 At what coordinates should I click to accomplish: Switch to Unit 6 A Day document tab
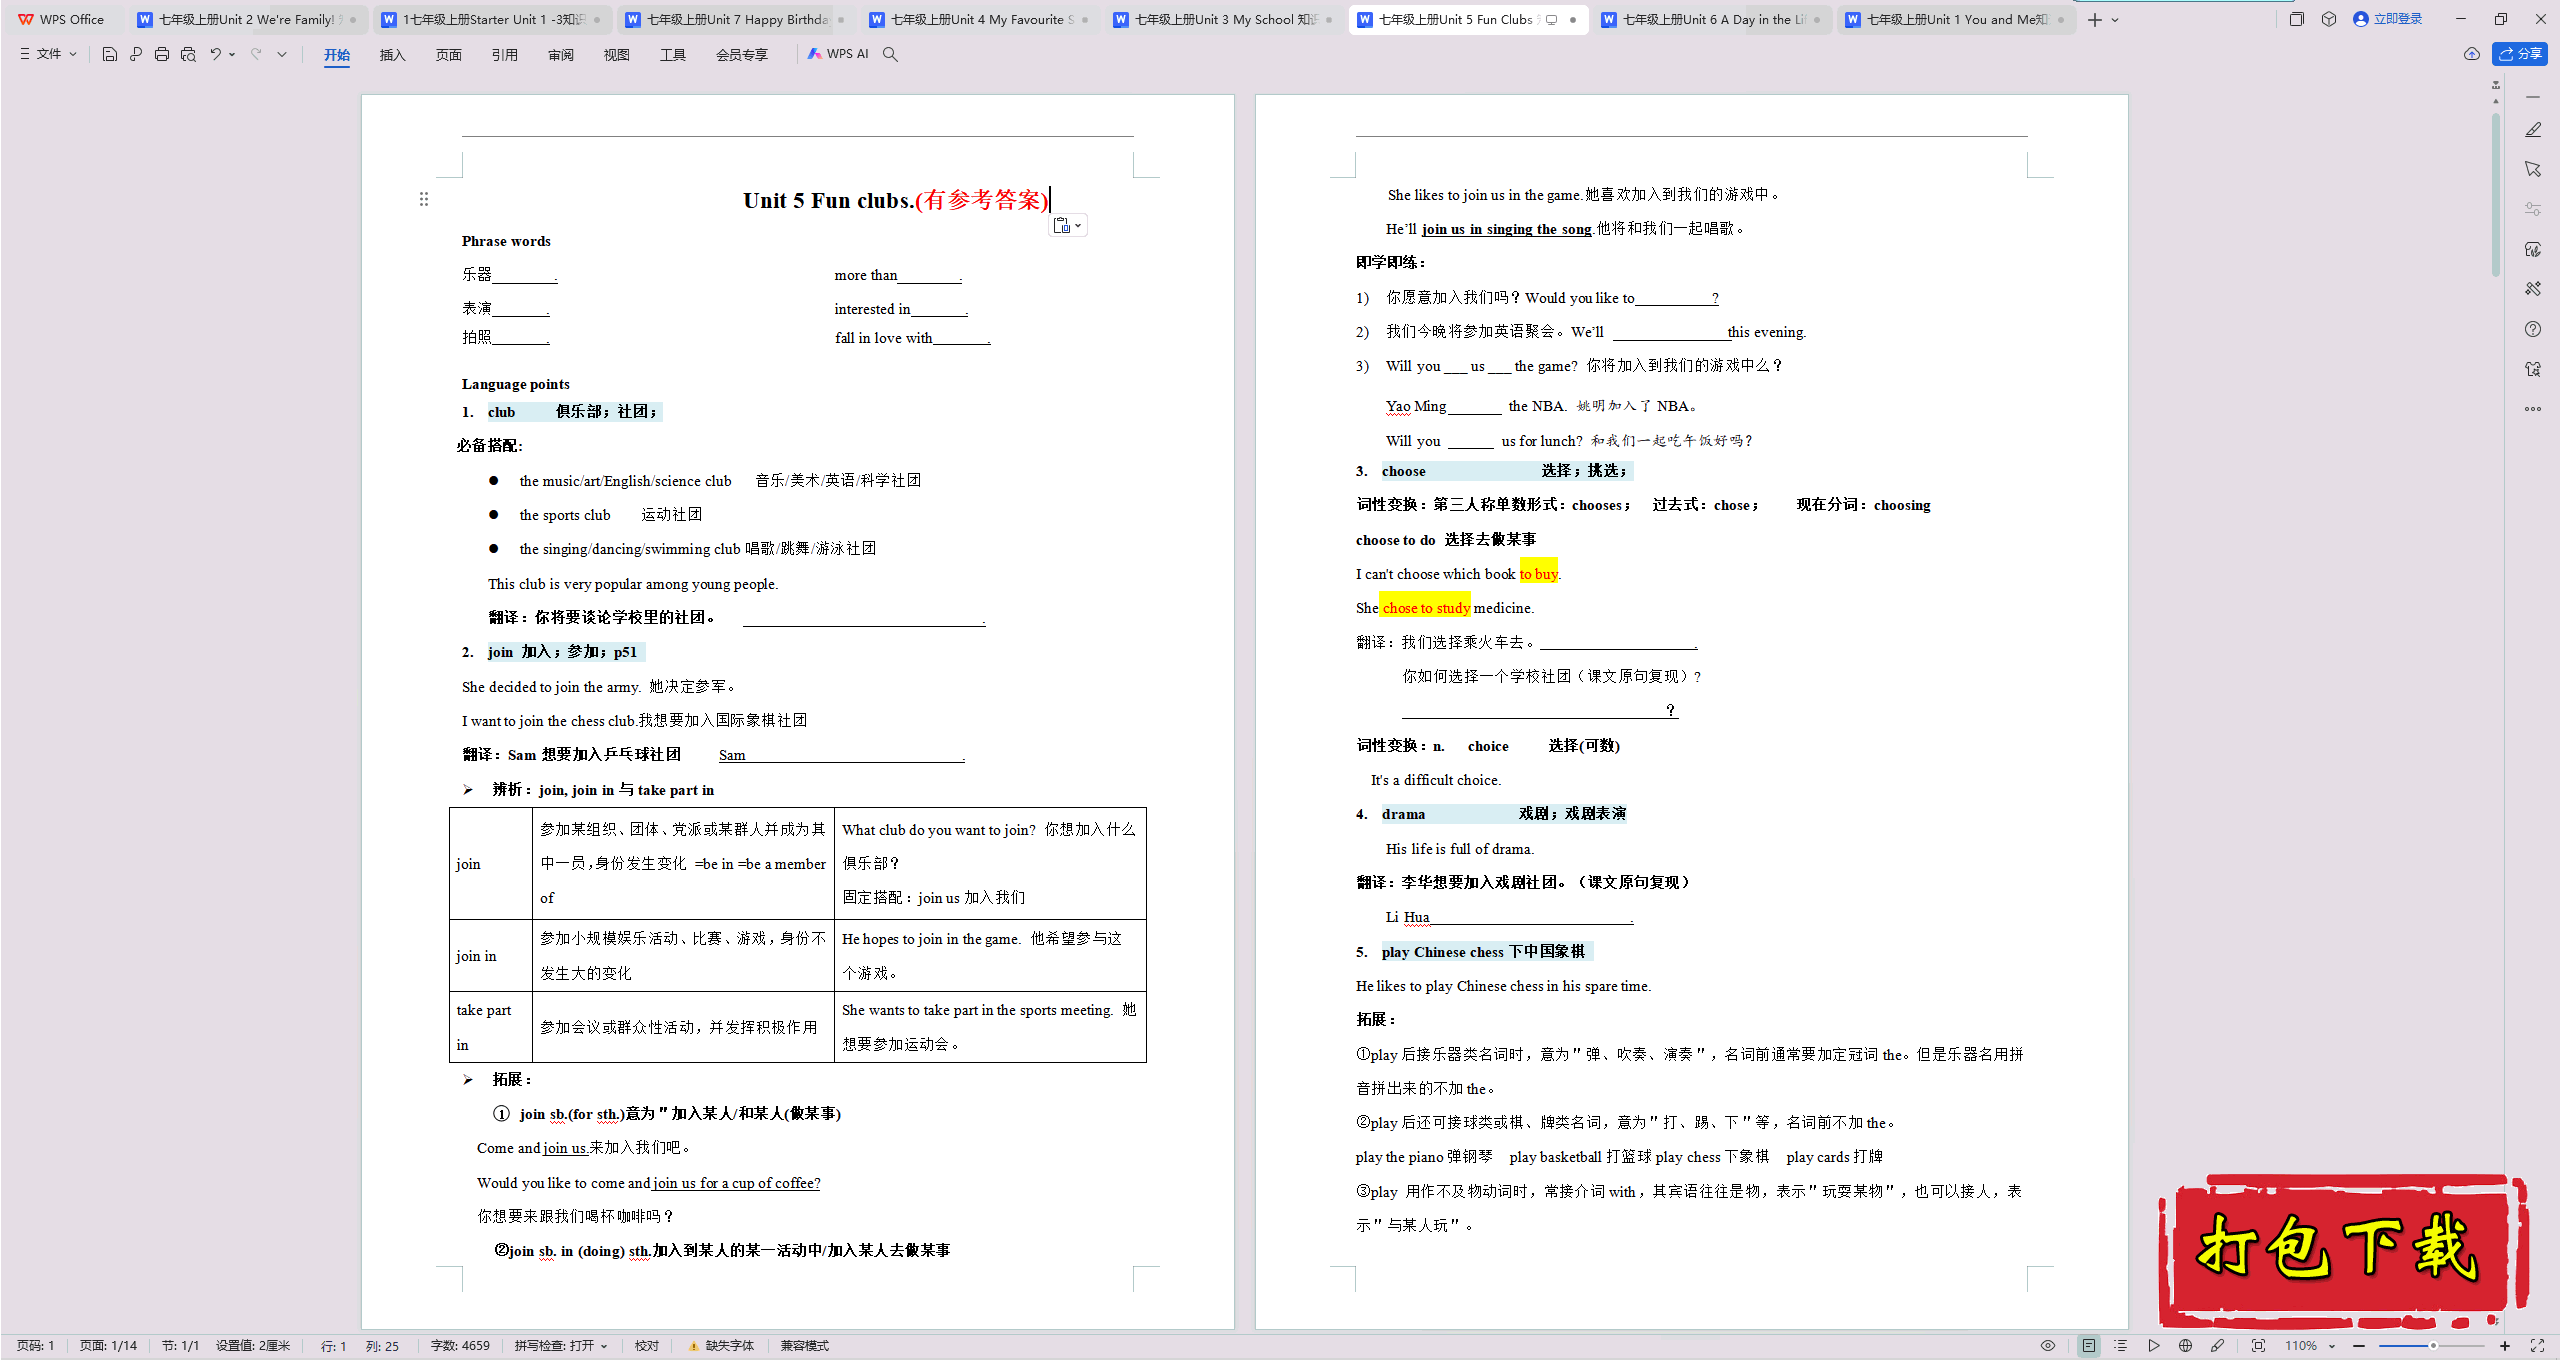[x=1713, y=19]
